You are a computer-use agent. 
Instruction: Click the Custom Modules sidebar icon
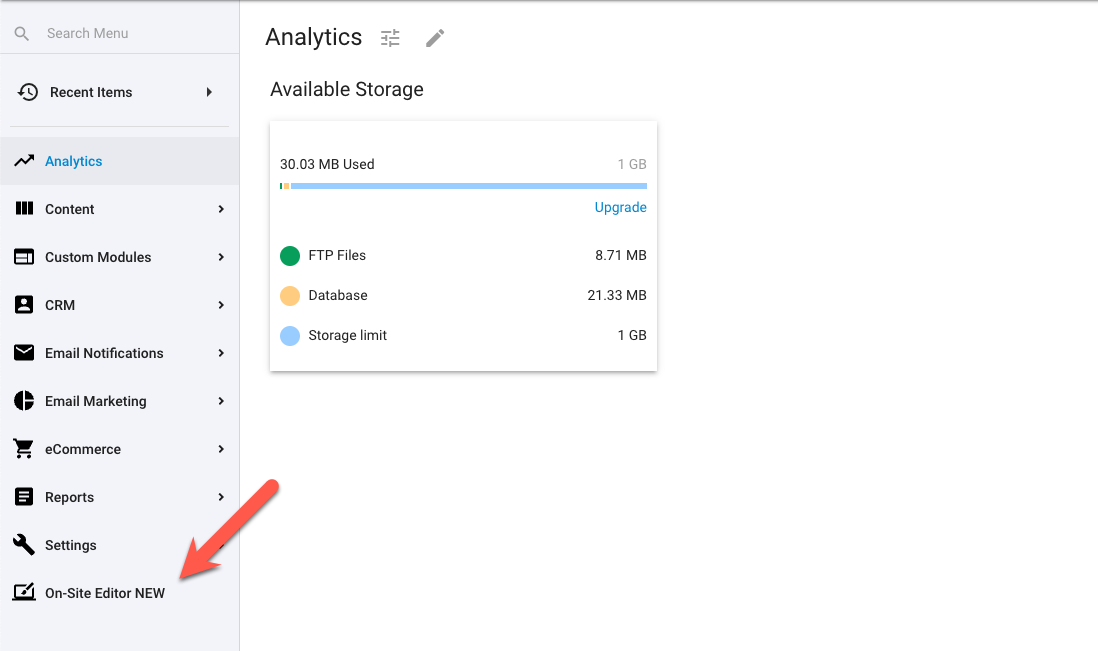24,257
